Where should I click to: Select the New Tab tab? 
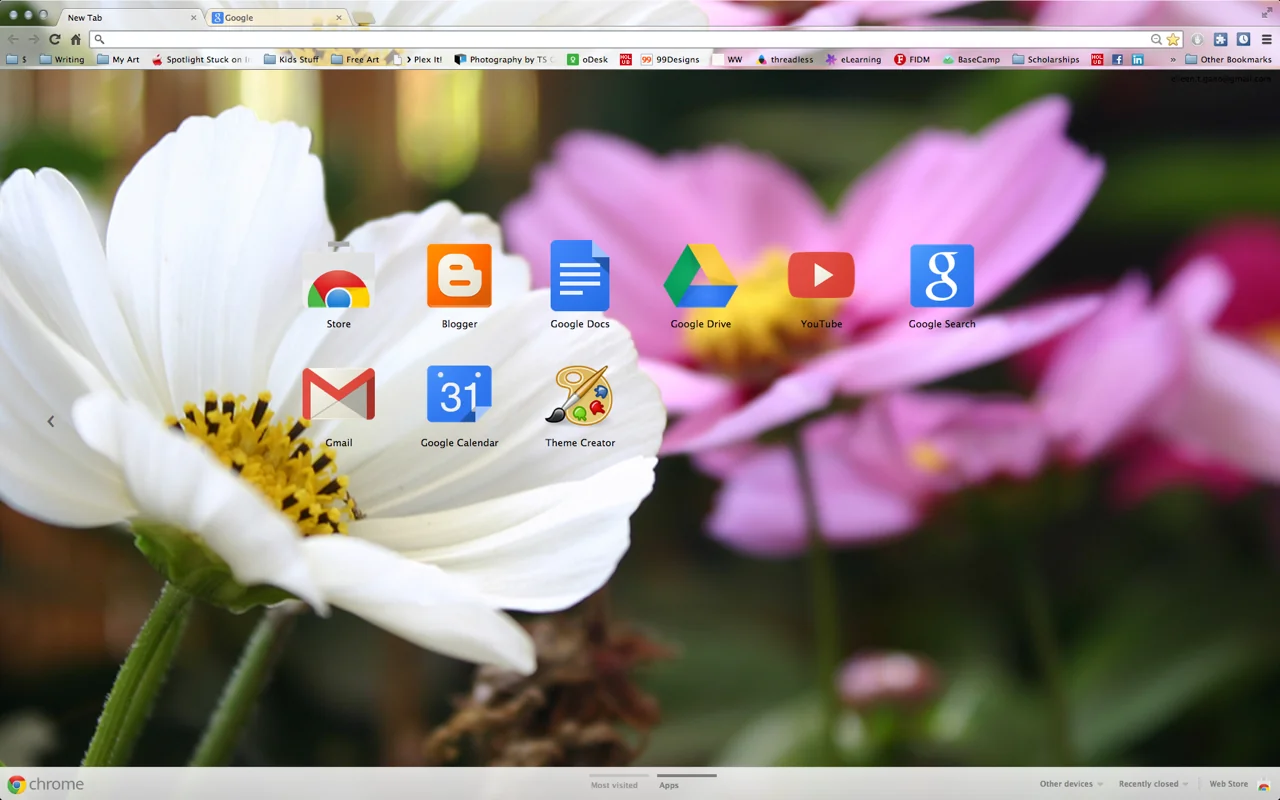pyautogui.click(x=131, y=17)
